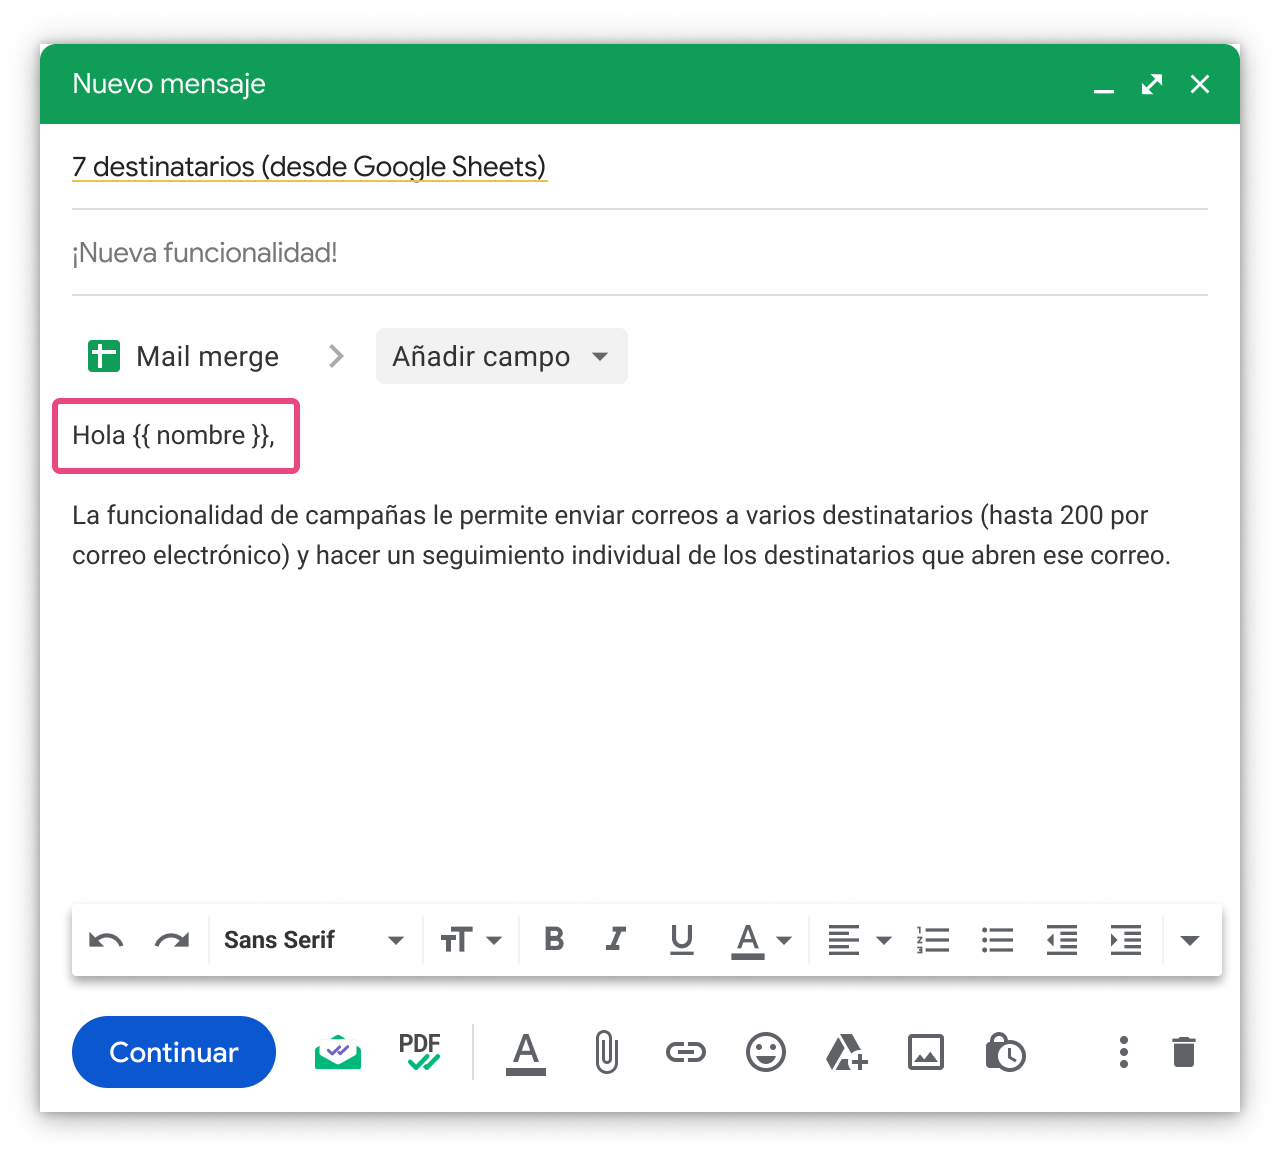Toggle confidential mode lock-clock icon
This screenshot has height=1170, width=1280.
pos(1005,1052)
